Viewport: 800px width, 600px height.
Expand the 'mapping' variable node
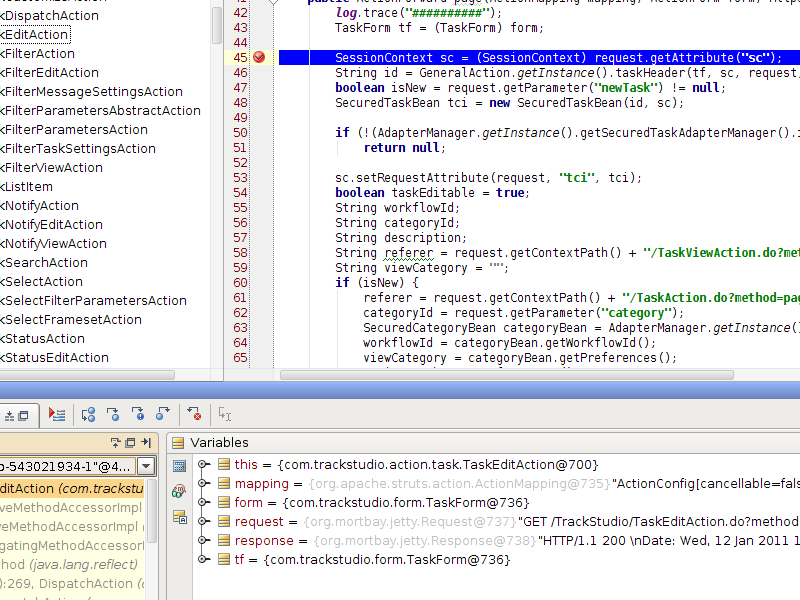coord(203,483)
